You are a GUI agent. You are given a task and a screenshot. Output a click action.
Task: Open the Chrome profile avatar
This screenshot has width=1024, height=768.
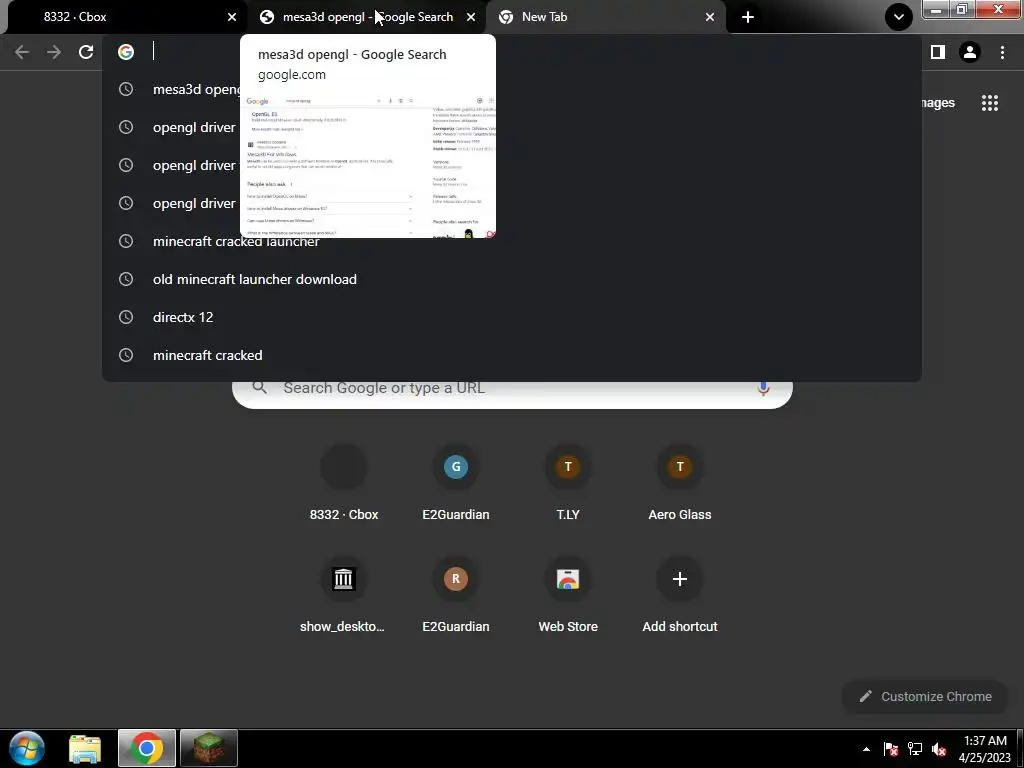click(x=970, y=52)
